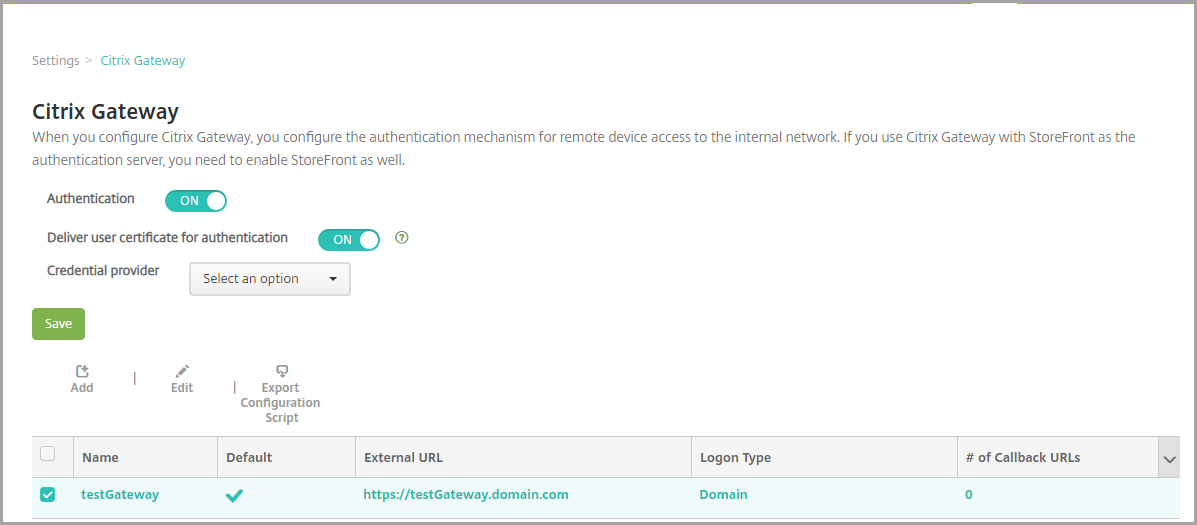Click the Default green checkmark for testGateway
Screen dimensions: 1197x525
(x=234, y=495)
